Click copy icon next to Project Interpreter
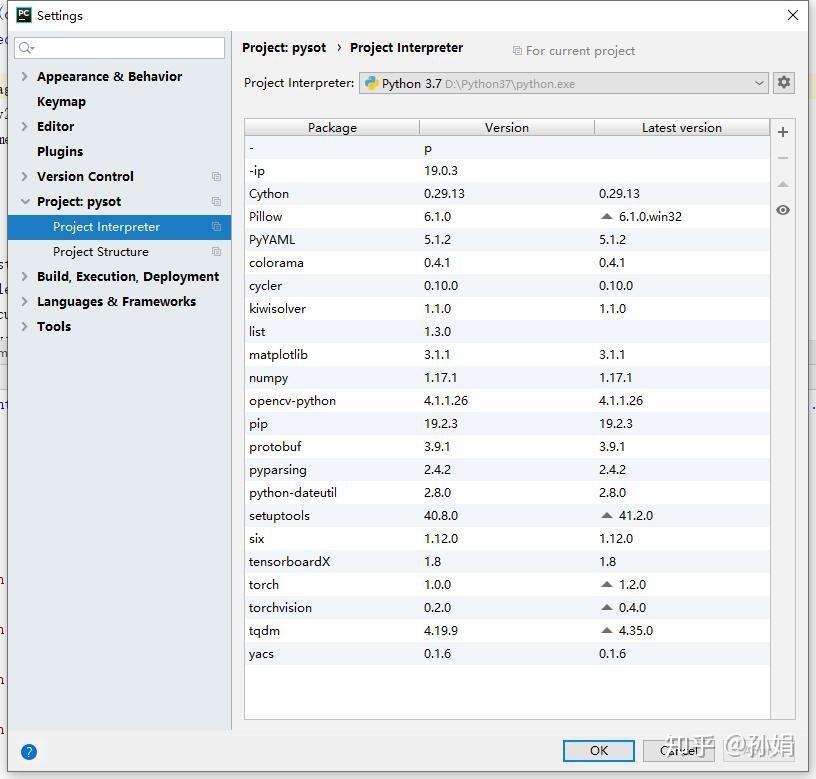The image size is (816, 779). click(x=216, y=226)
